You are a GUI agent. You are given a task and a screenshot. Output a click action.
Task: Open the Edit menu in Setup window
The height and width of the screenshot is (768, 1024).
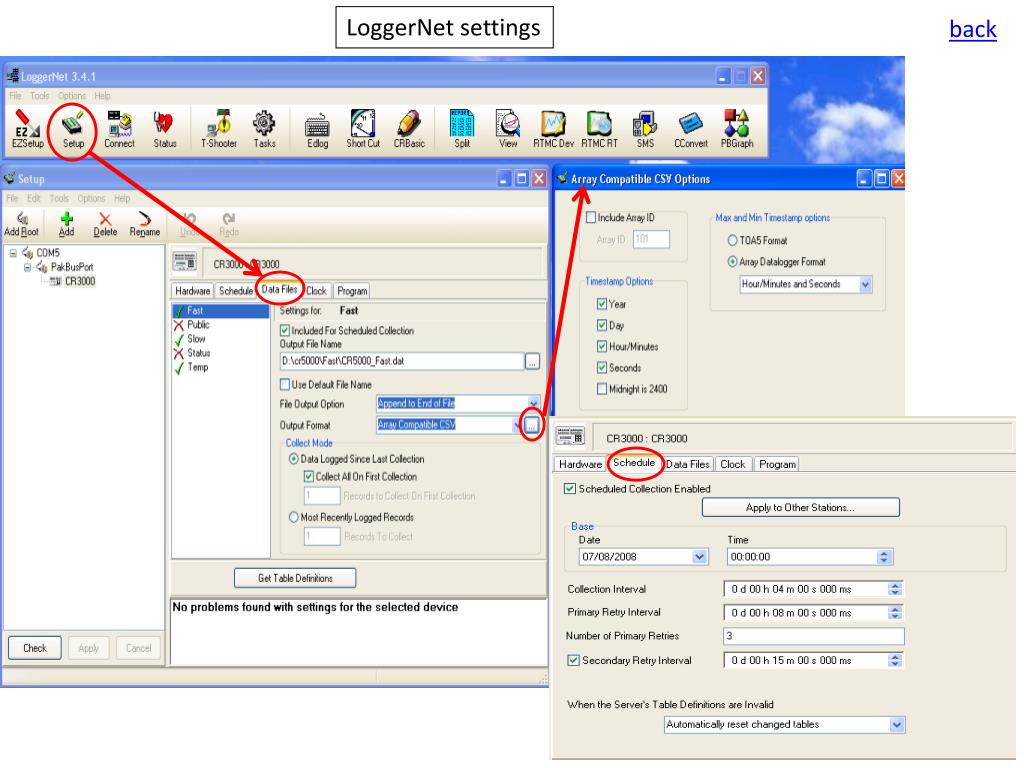pos(33,198)
